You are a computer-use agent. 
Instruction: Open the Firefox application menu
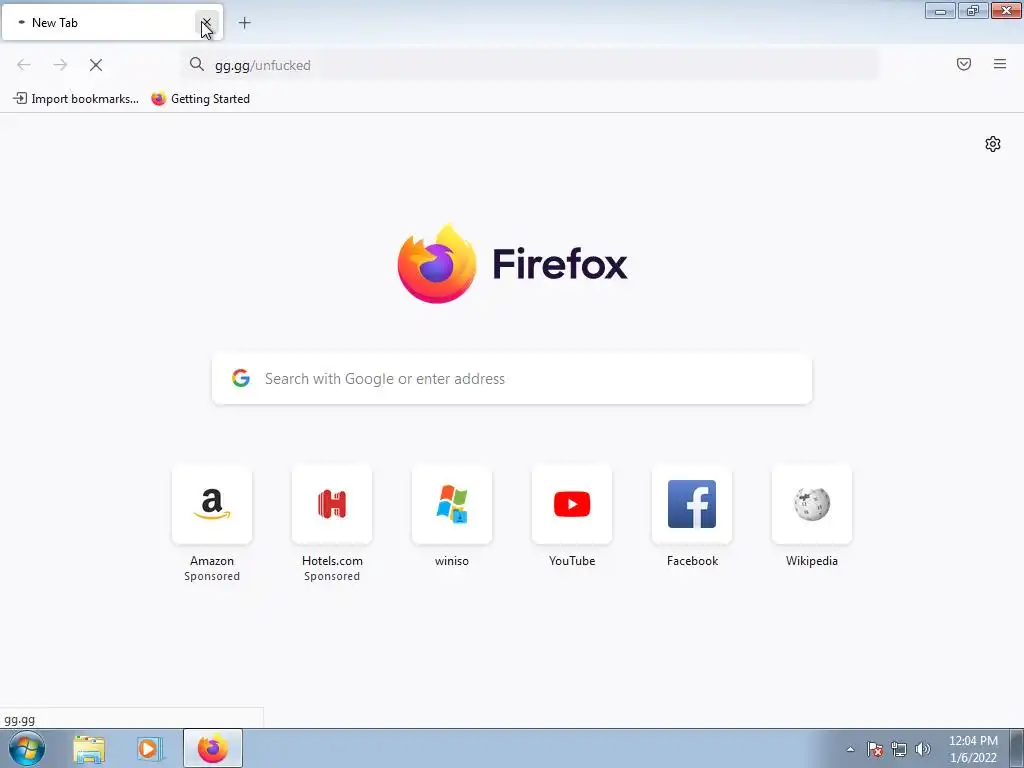point(1000,64)
